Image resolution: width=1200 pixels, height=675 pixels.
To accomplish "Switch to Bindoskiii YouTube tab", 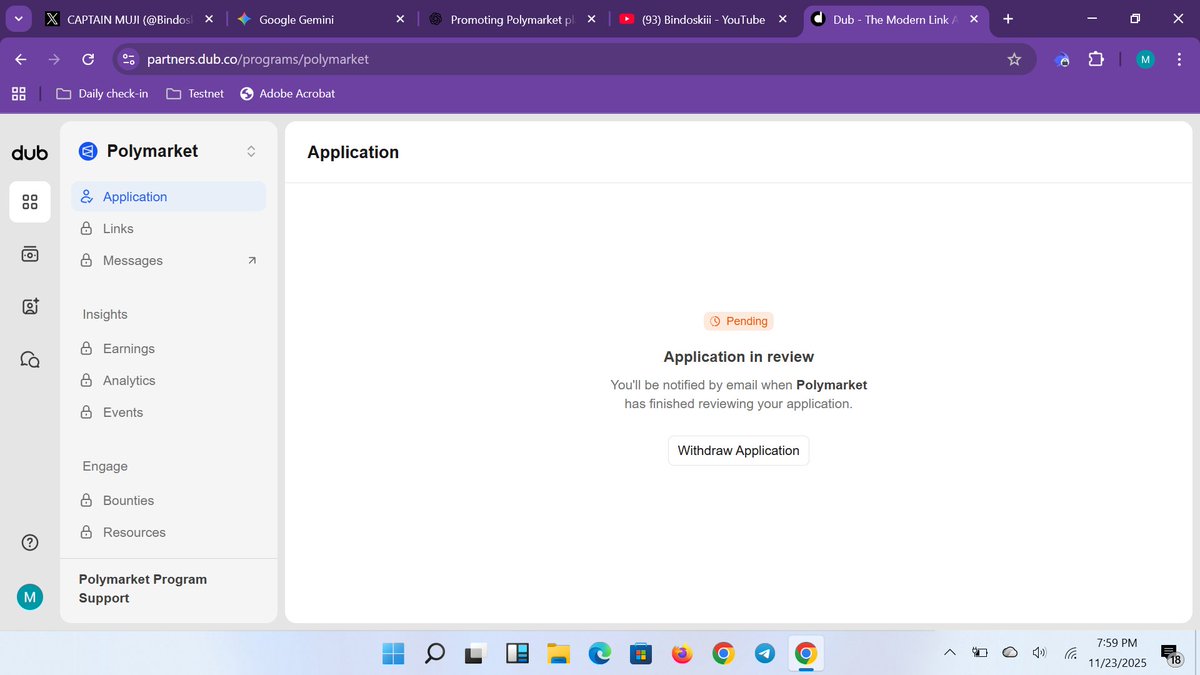I will coord(704,19).
